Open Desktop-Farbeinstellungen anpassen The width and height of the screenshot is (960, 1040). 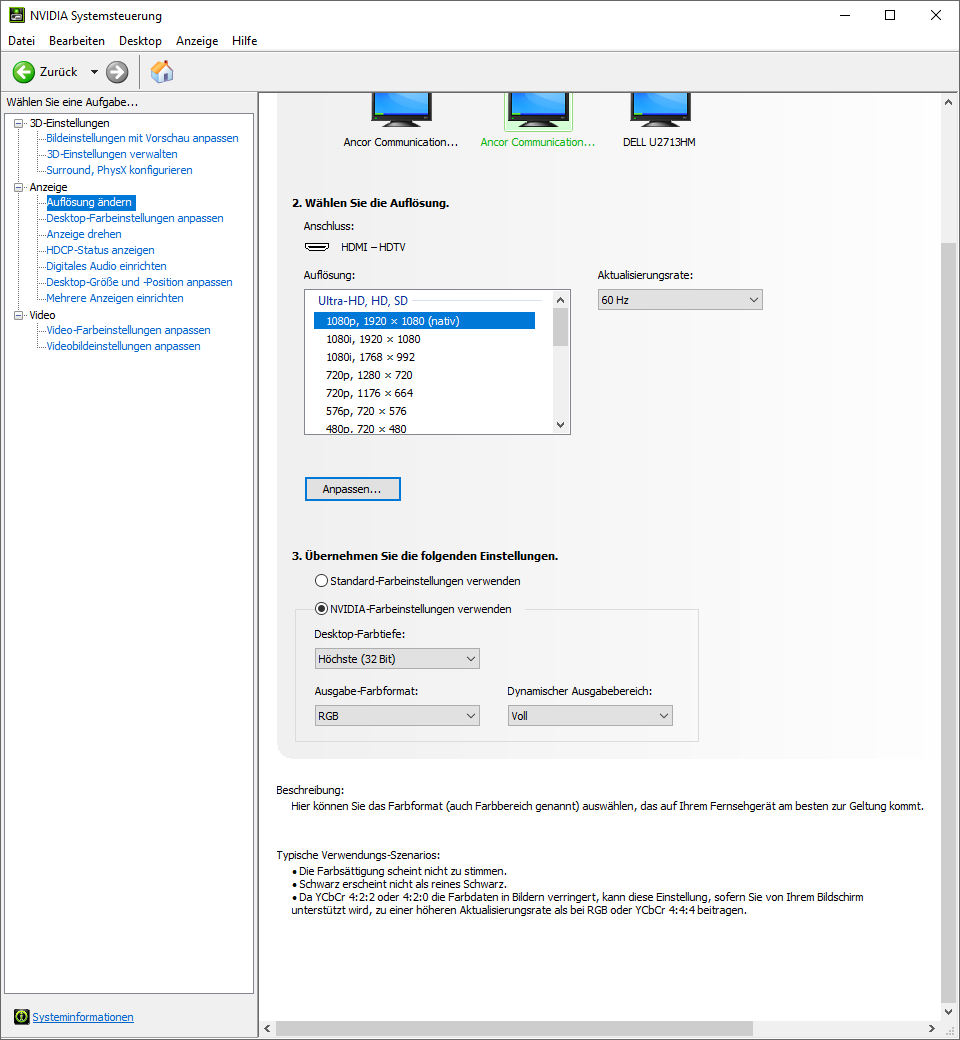click(135, 218)
